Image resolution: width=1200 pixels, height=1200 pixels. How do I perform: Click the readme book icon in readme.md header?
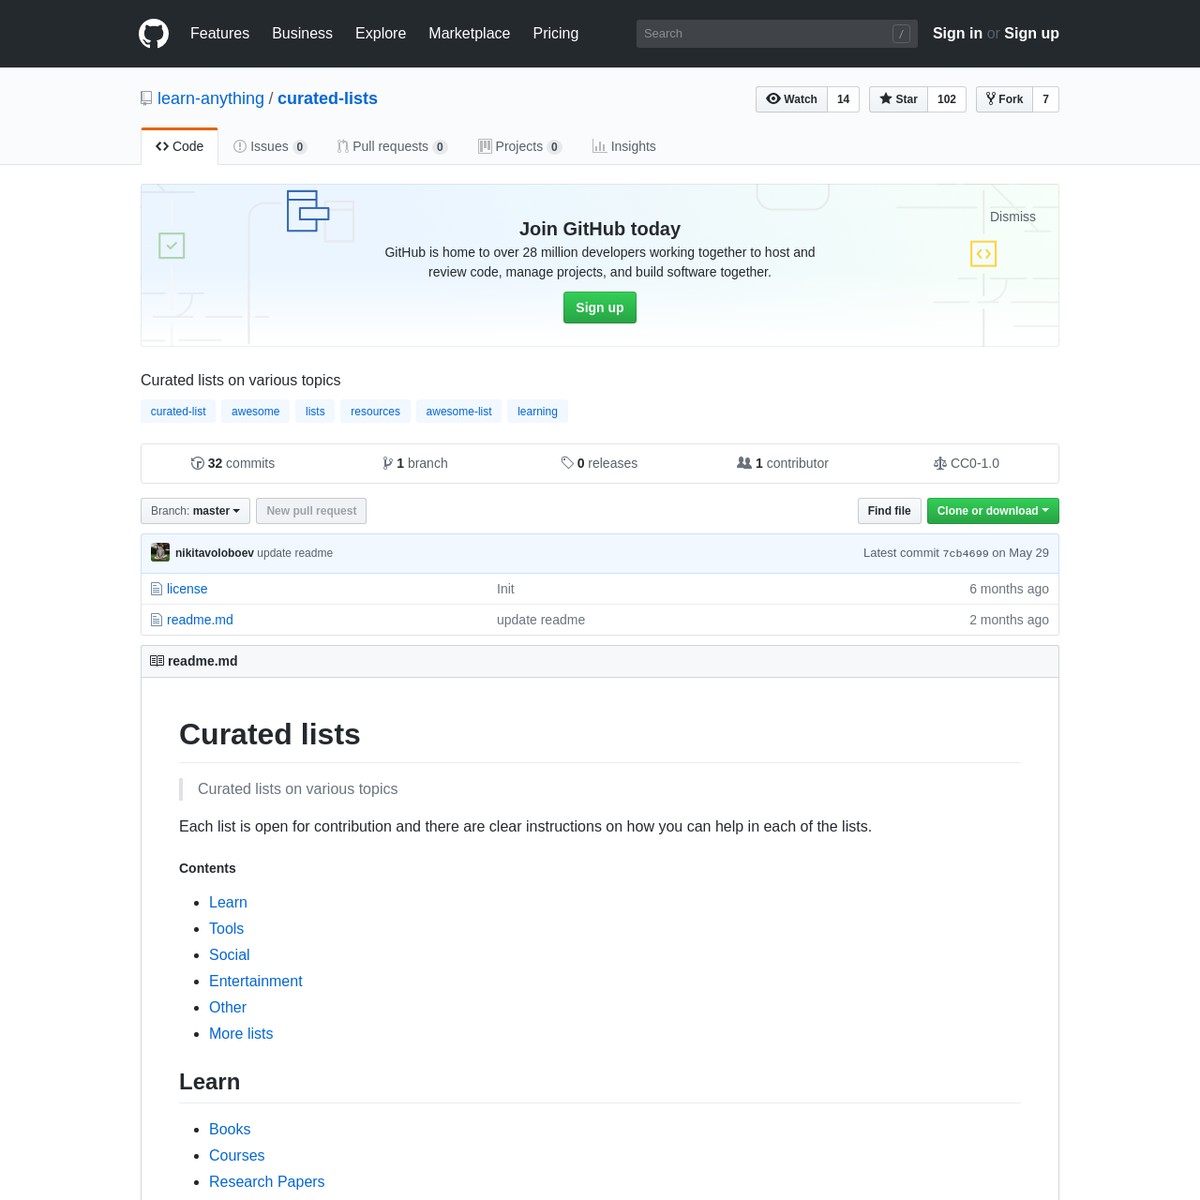click(157, 661)
